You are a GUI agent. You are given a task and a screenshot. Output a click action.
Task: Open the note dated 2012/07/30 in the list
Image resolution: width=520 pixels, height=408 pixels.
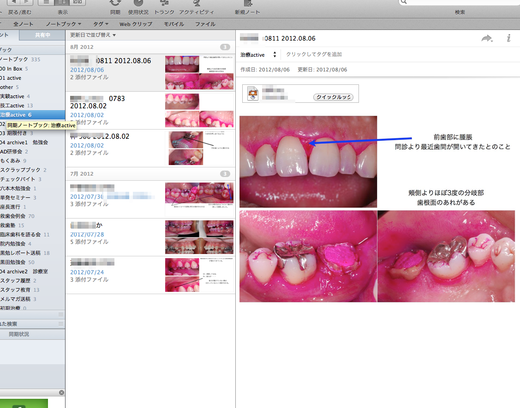(151, 199)
